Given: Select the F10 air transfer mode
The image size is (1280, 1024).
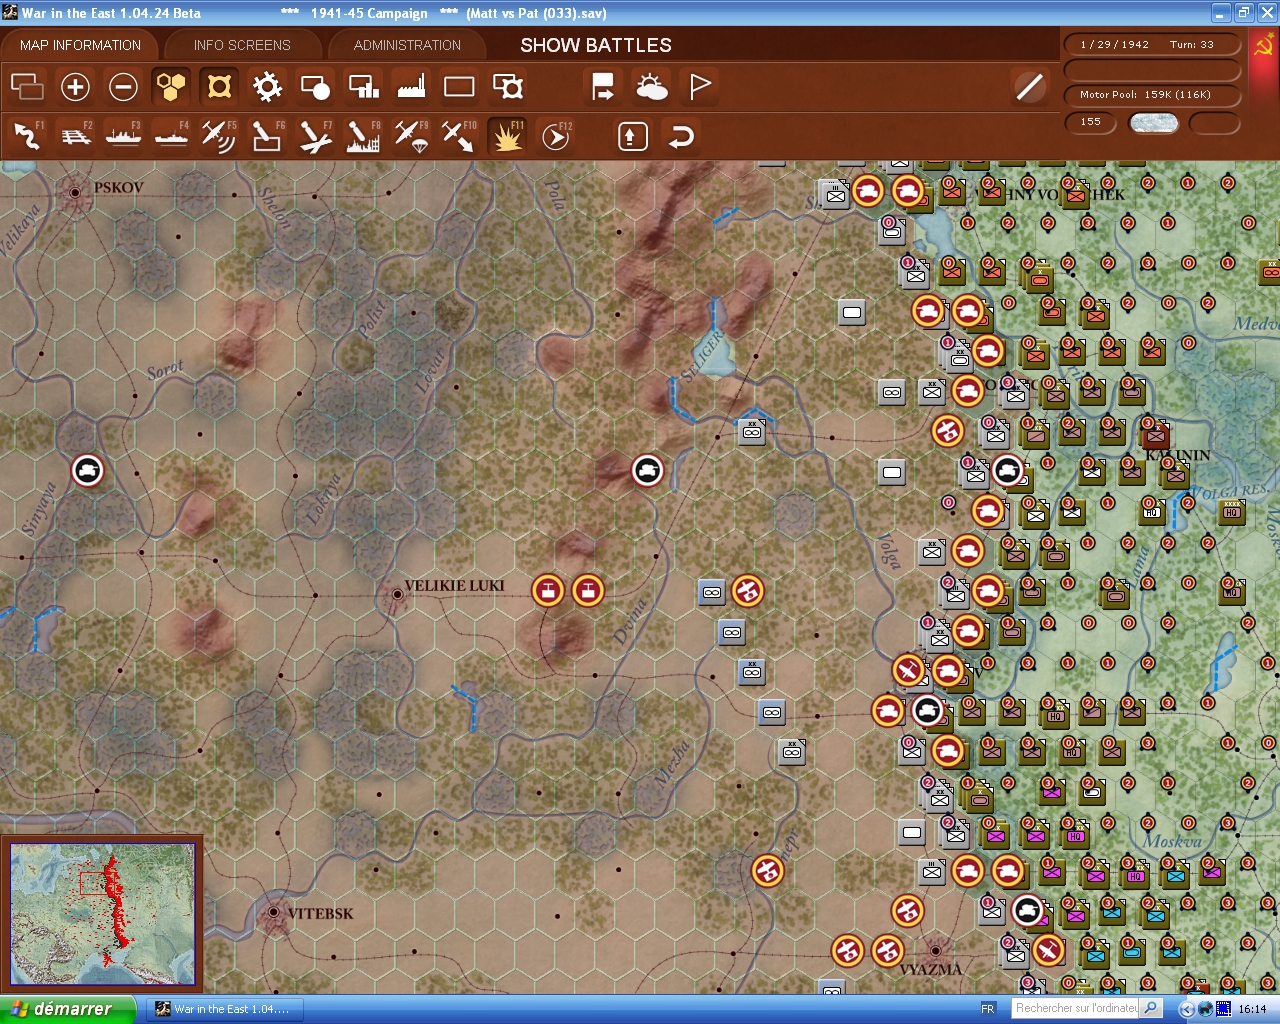Looking at the screenshot, I should [459, 136].
